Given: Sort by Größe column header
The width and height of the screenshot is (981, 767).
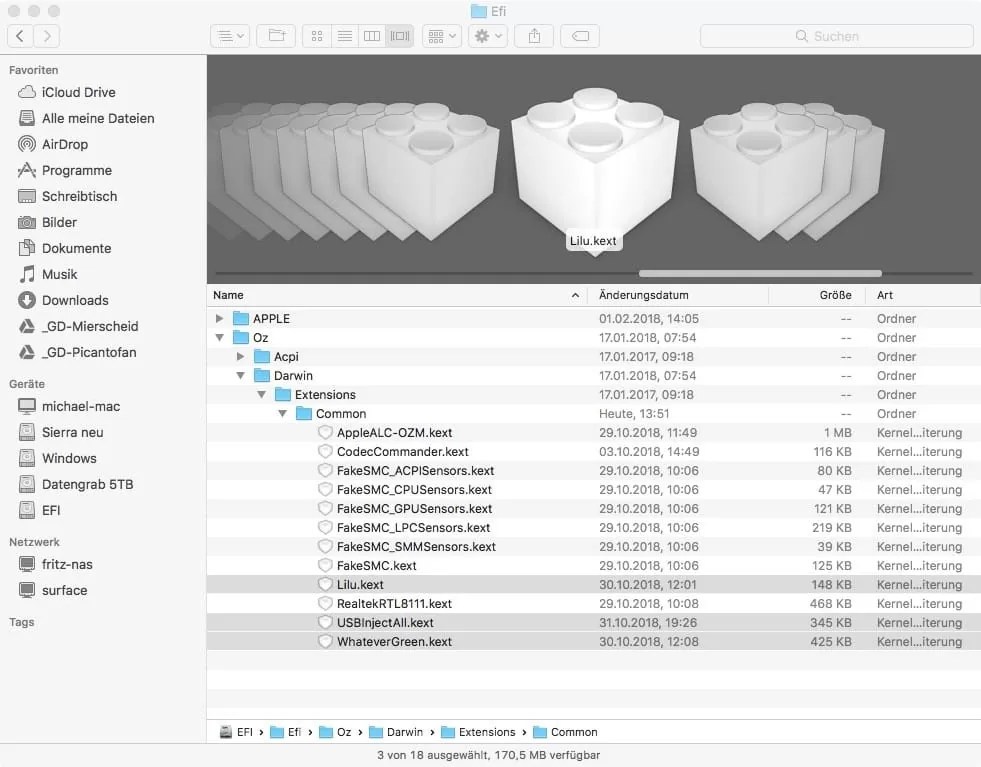Looking at the screenshot, I should coord(816,295).
